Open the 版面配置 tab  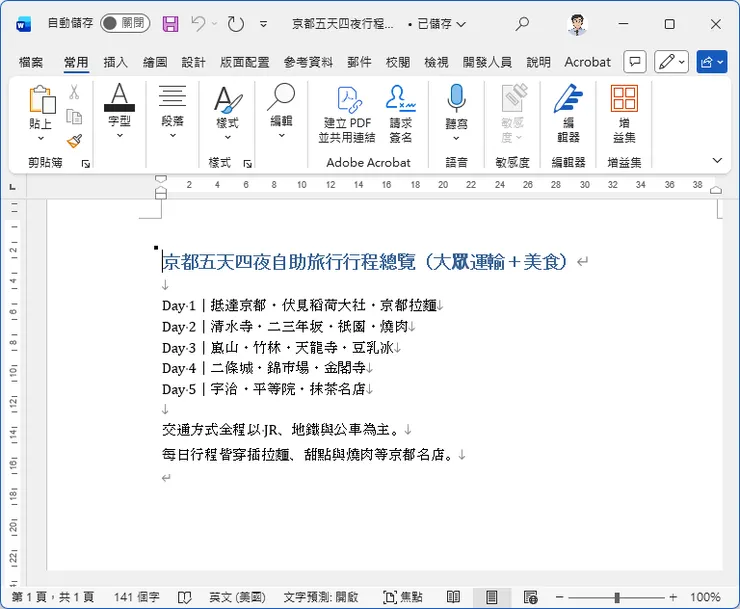(x=244, y=62)
